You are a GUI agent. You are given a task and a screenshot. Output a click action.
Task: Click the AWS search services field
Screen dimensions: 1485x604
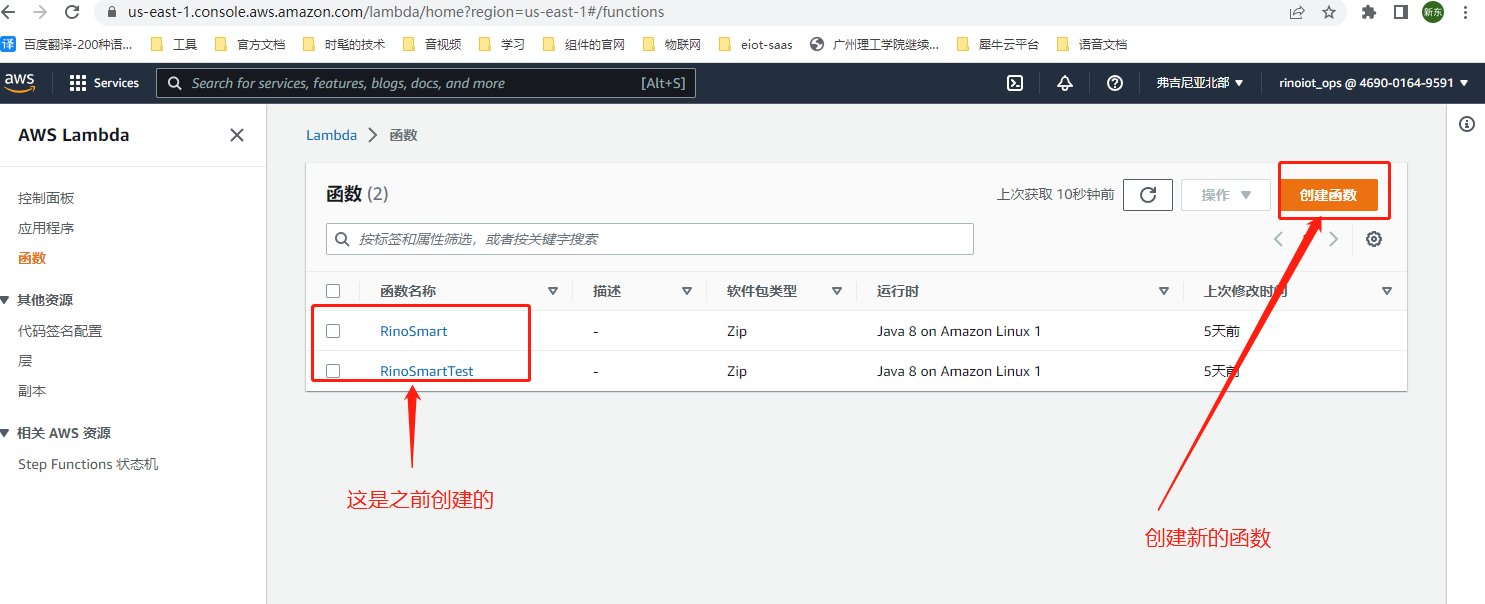(x=426, y=83)
